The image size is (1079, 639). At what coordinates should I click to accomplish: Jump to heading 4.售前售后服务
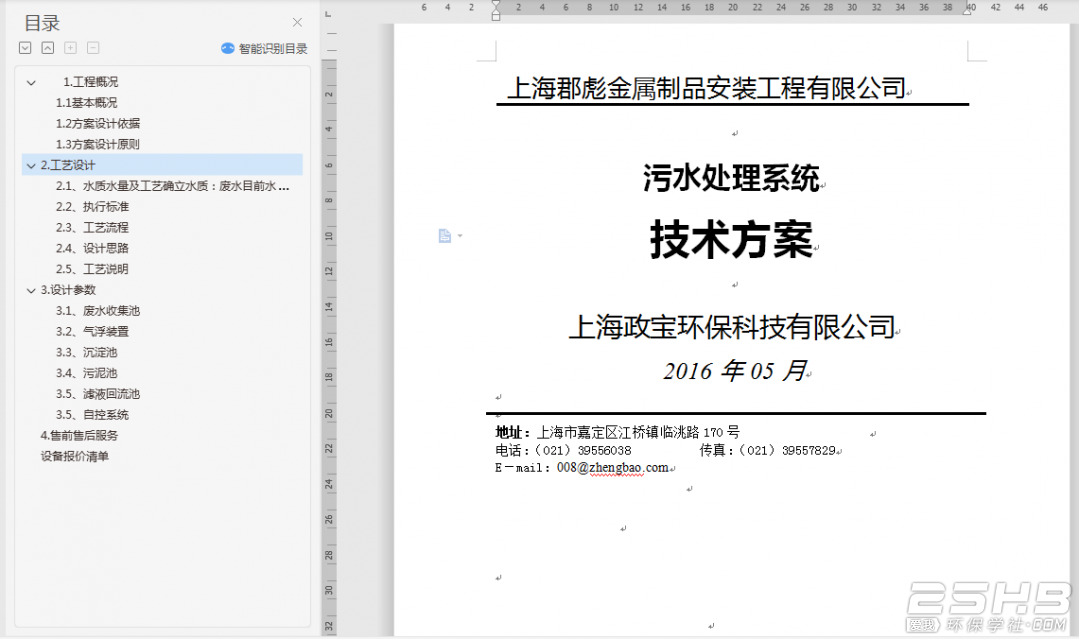point(79,435)
